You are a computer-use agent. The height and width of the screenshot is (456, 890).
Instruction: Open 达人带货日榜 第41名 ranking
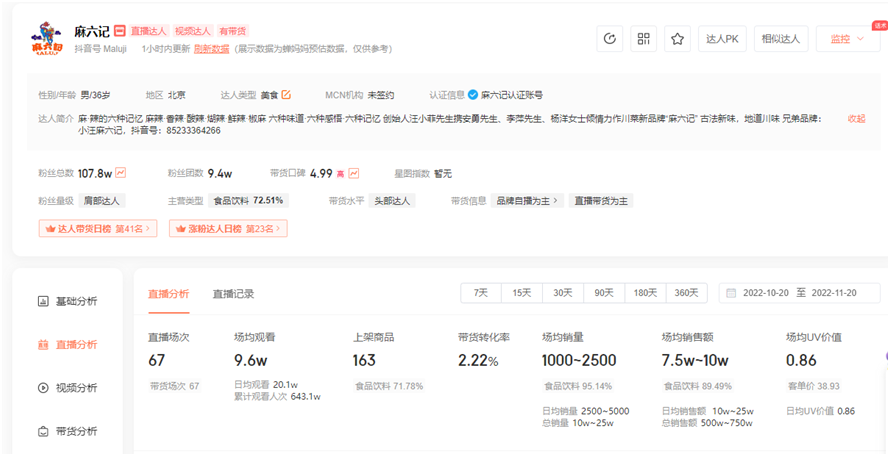click(98, 229)
